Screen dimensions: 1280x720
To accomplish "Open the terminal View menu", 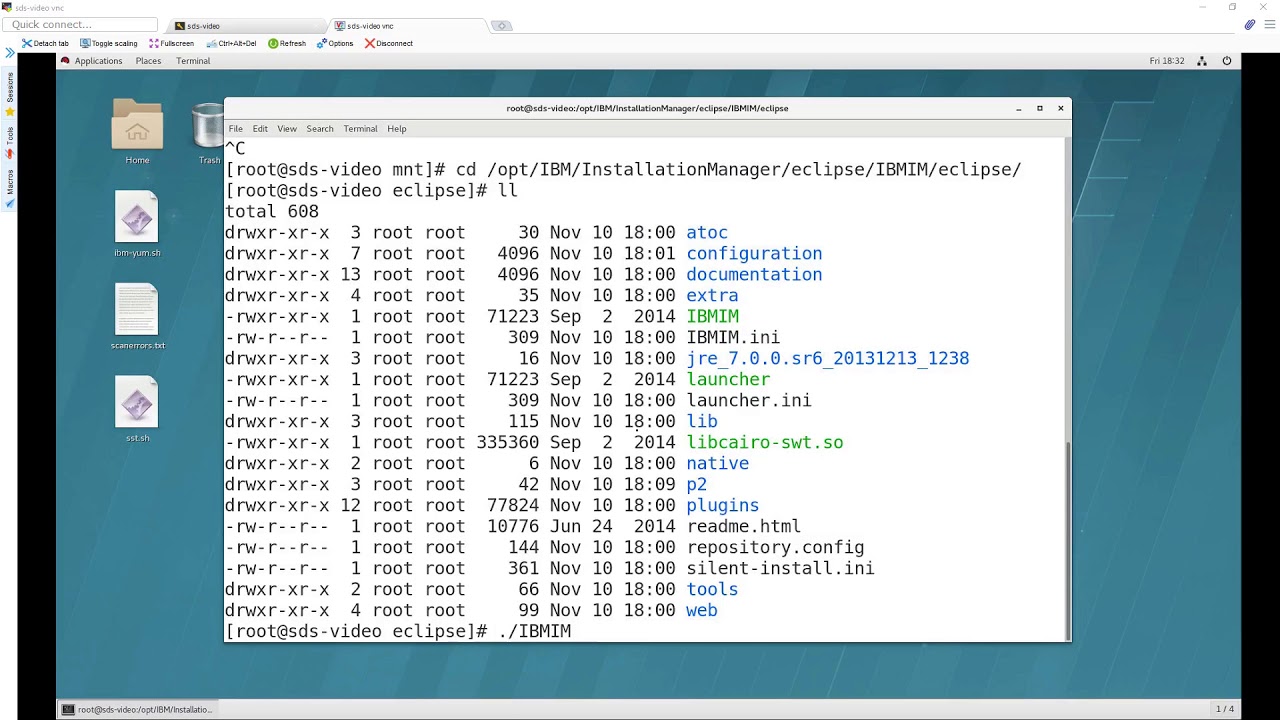I will click(x=287, y=129).
